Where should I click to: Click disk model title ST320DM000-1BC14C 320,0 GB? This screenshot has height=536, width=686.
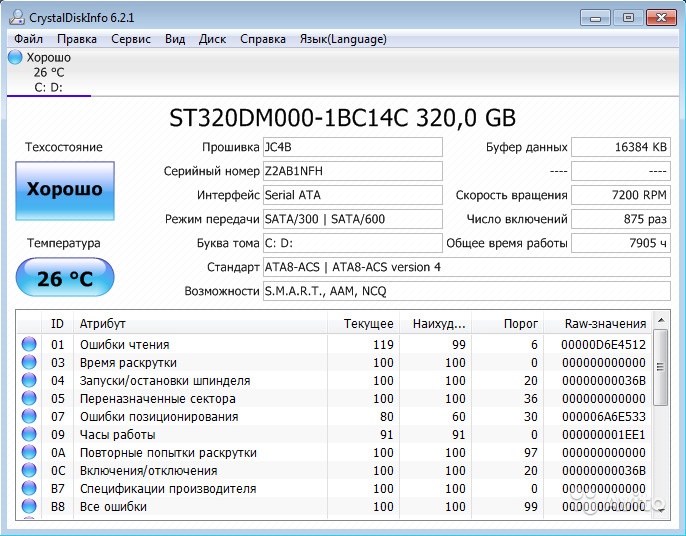tap(343, 118)
